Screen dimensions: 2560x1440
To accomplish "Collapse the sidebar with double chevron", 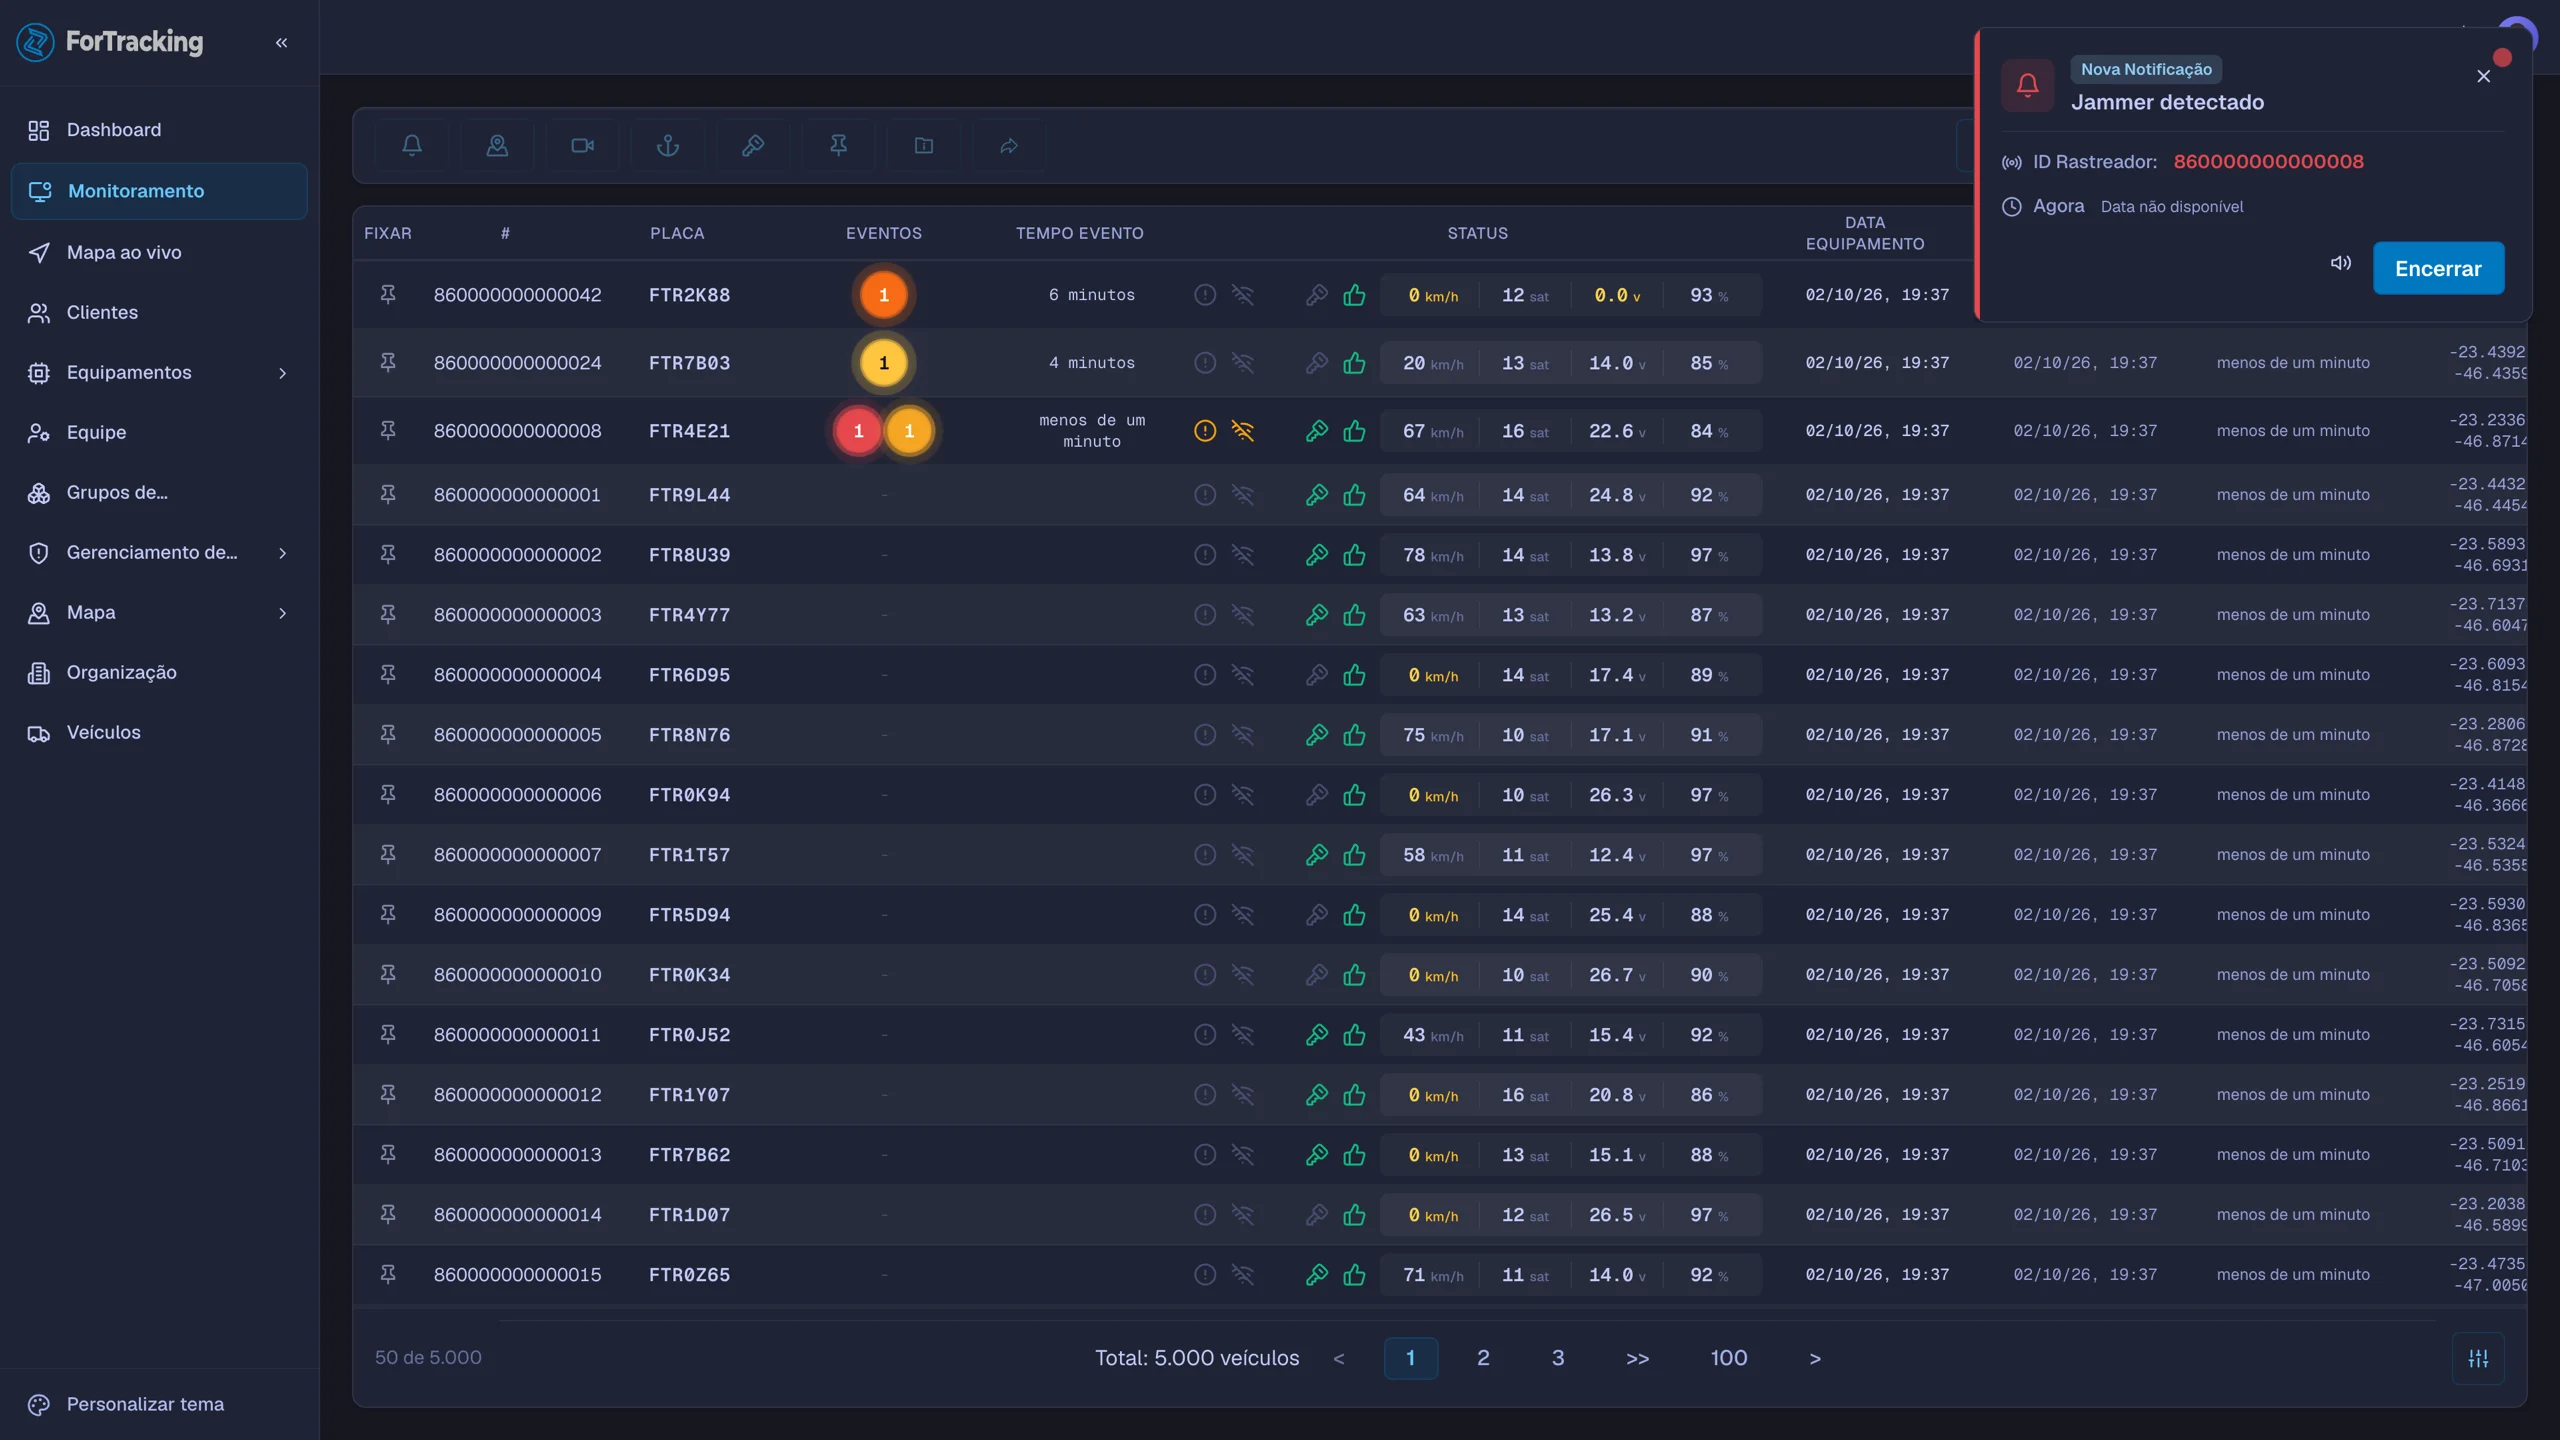I will [281, 42].
